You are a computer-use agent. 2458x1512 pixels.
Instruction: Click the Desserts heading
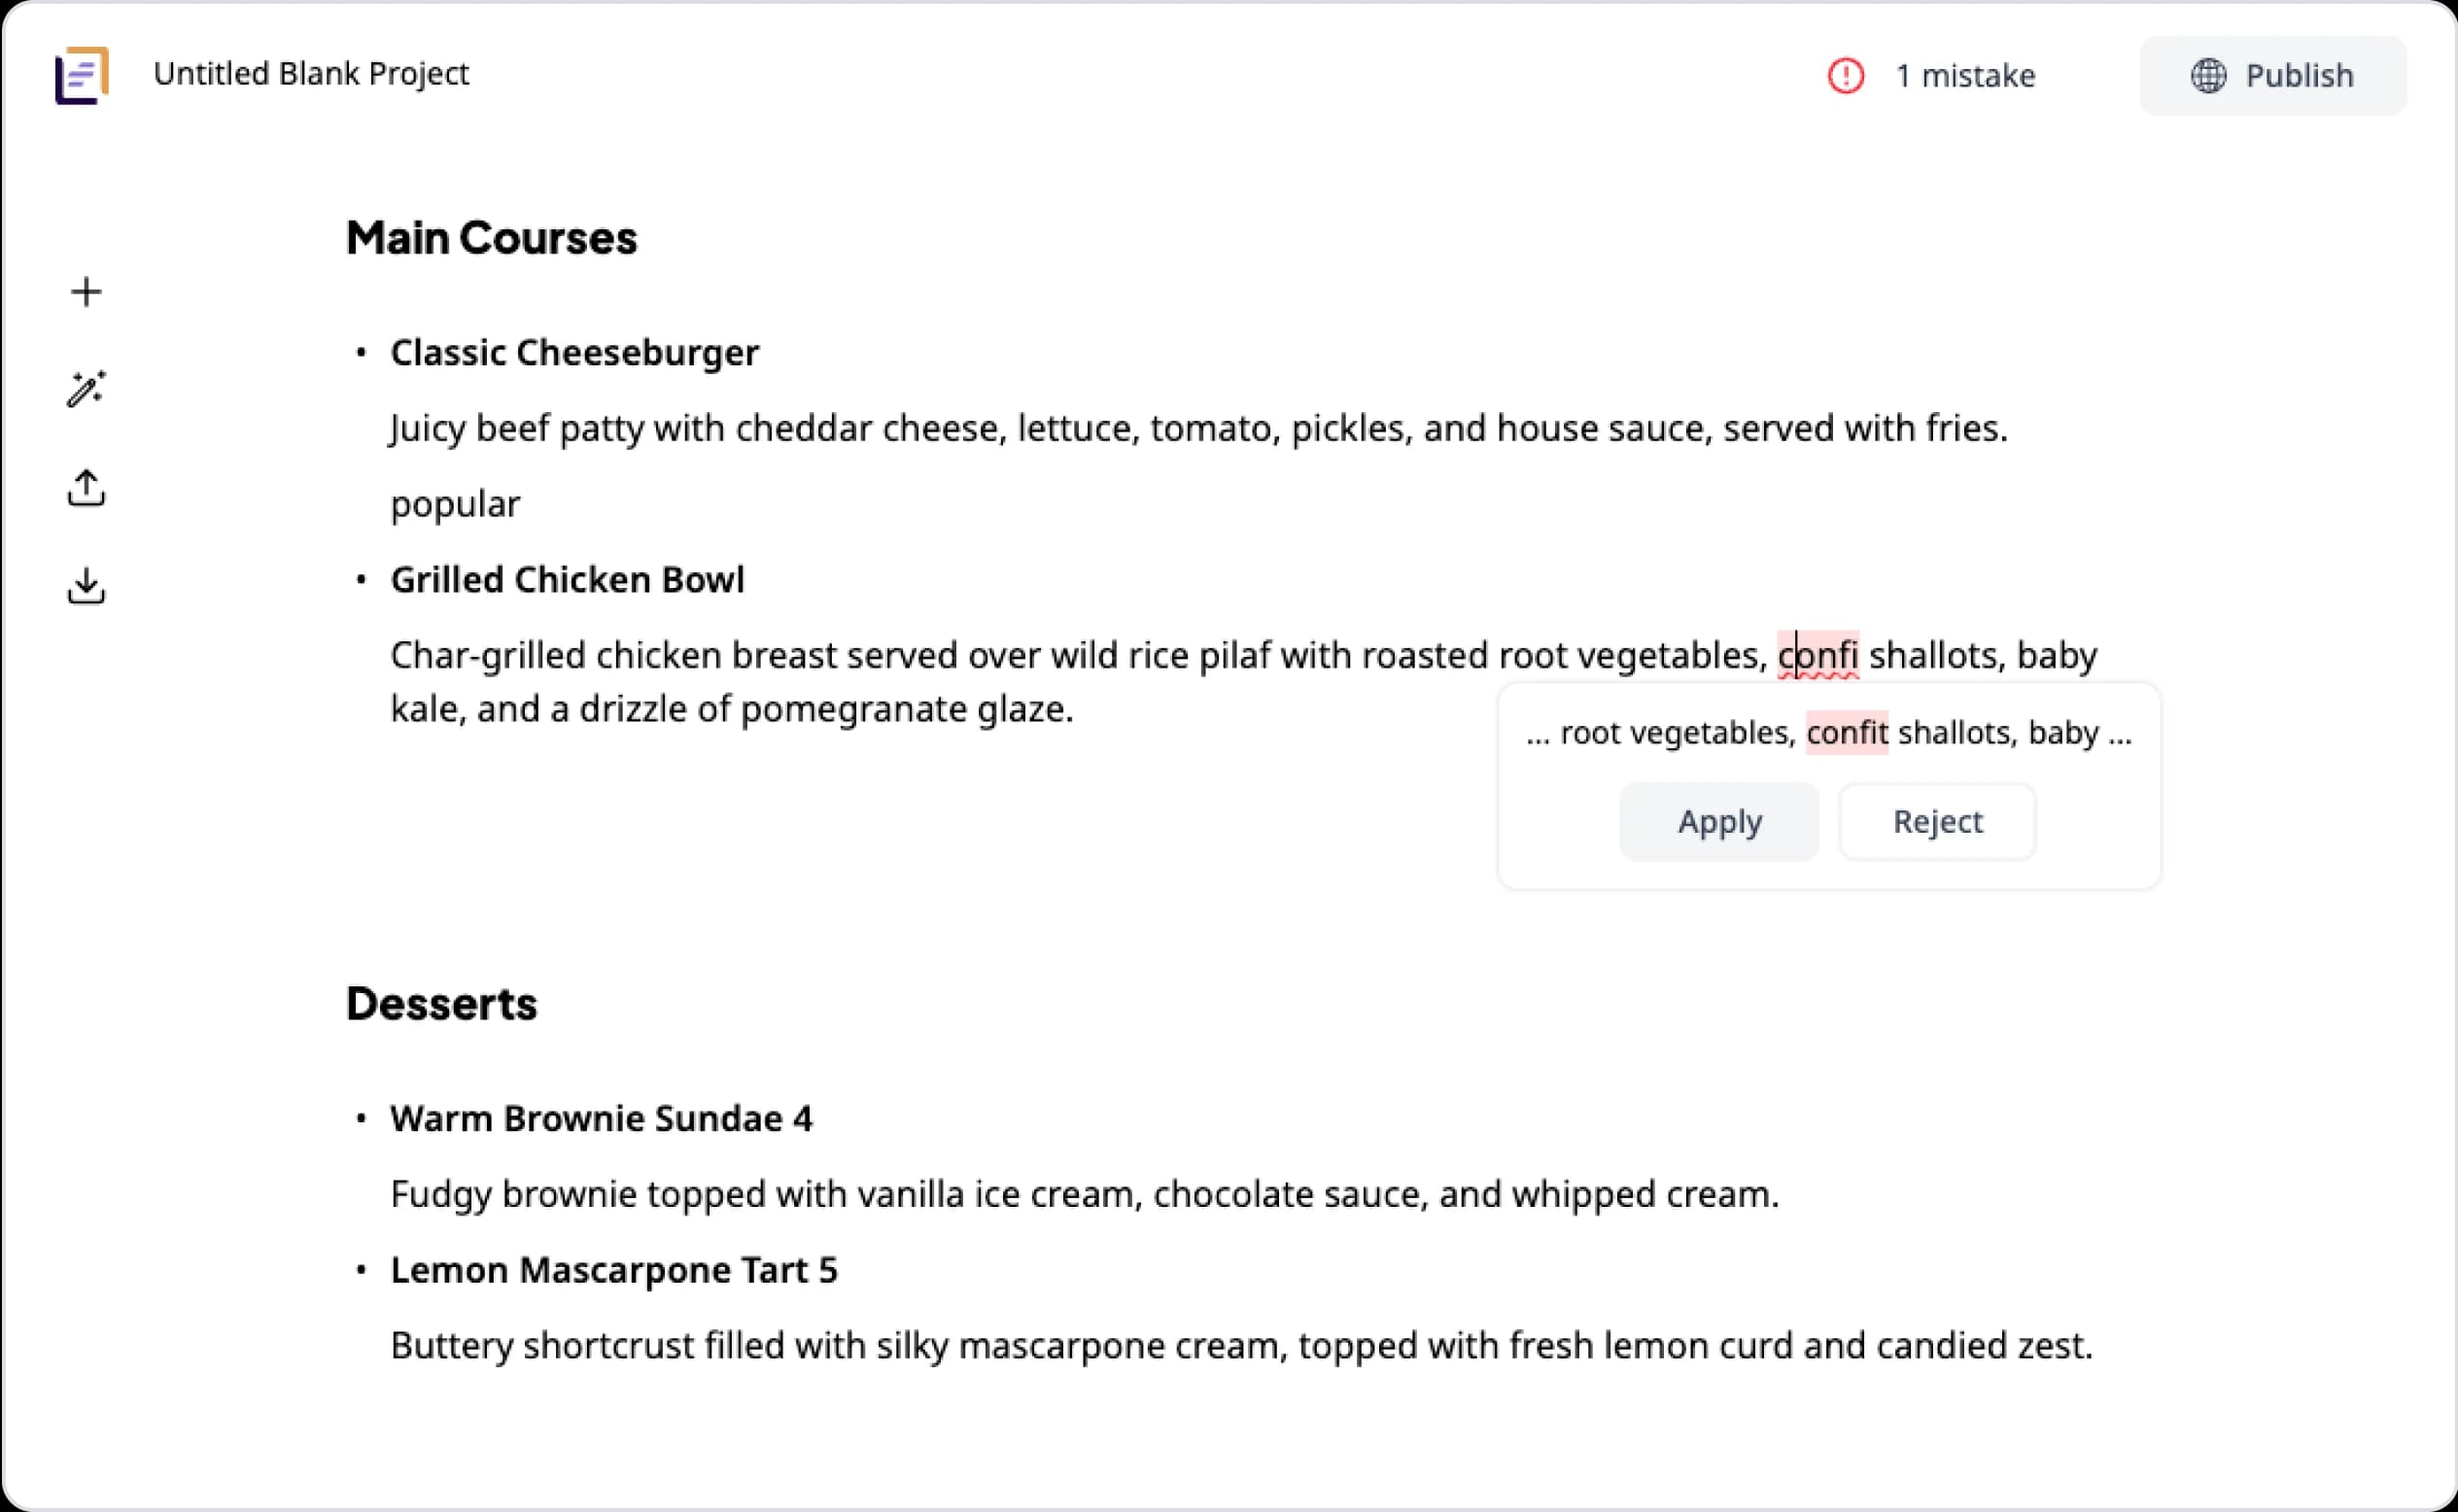tap(441, 1004)
